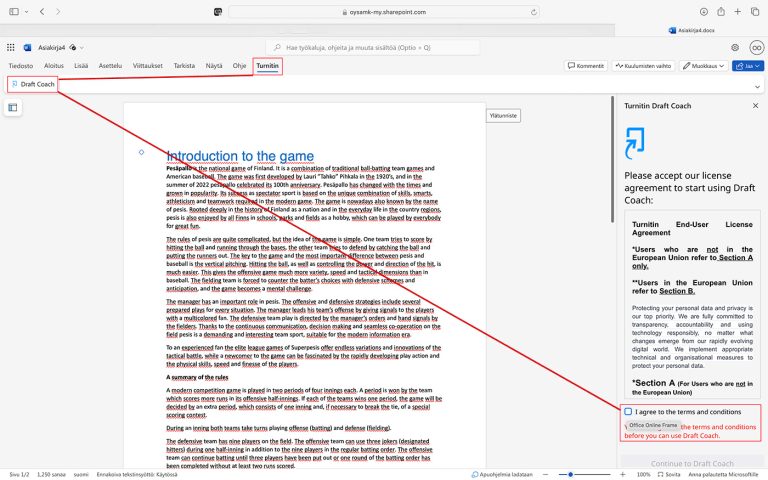Image resolution: width=768 pixels, height=480 pixels.
Task: Click the Kommentit button
Action: coord(586,66)
